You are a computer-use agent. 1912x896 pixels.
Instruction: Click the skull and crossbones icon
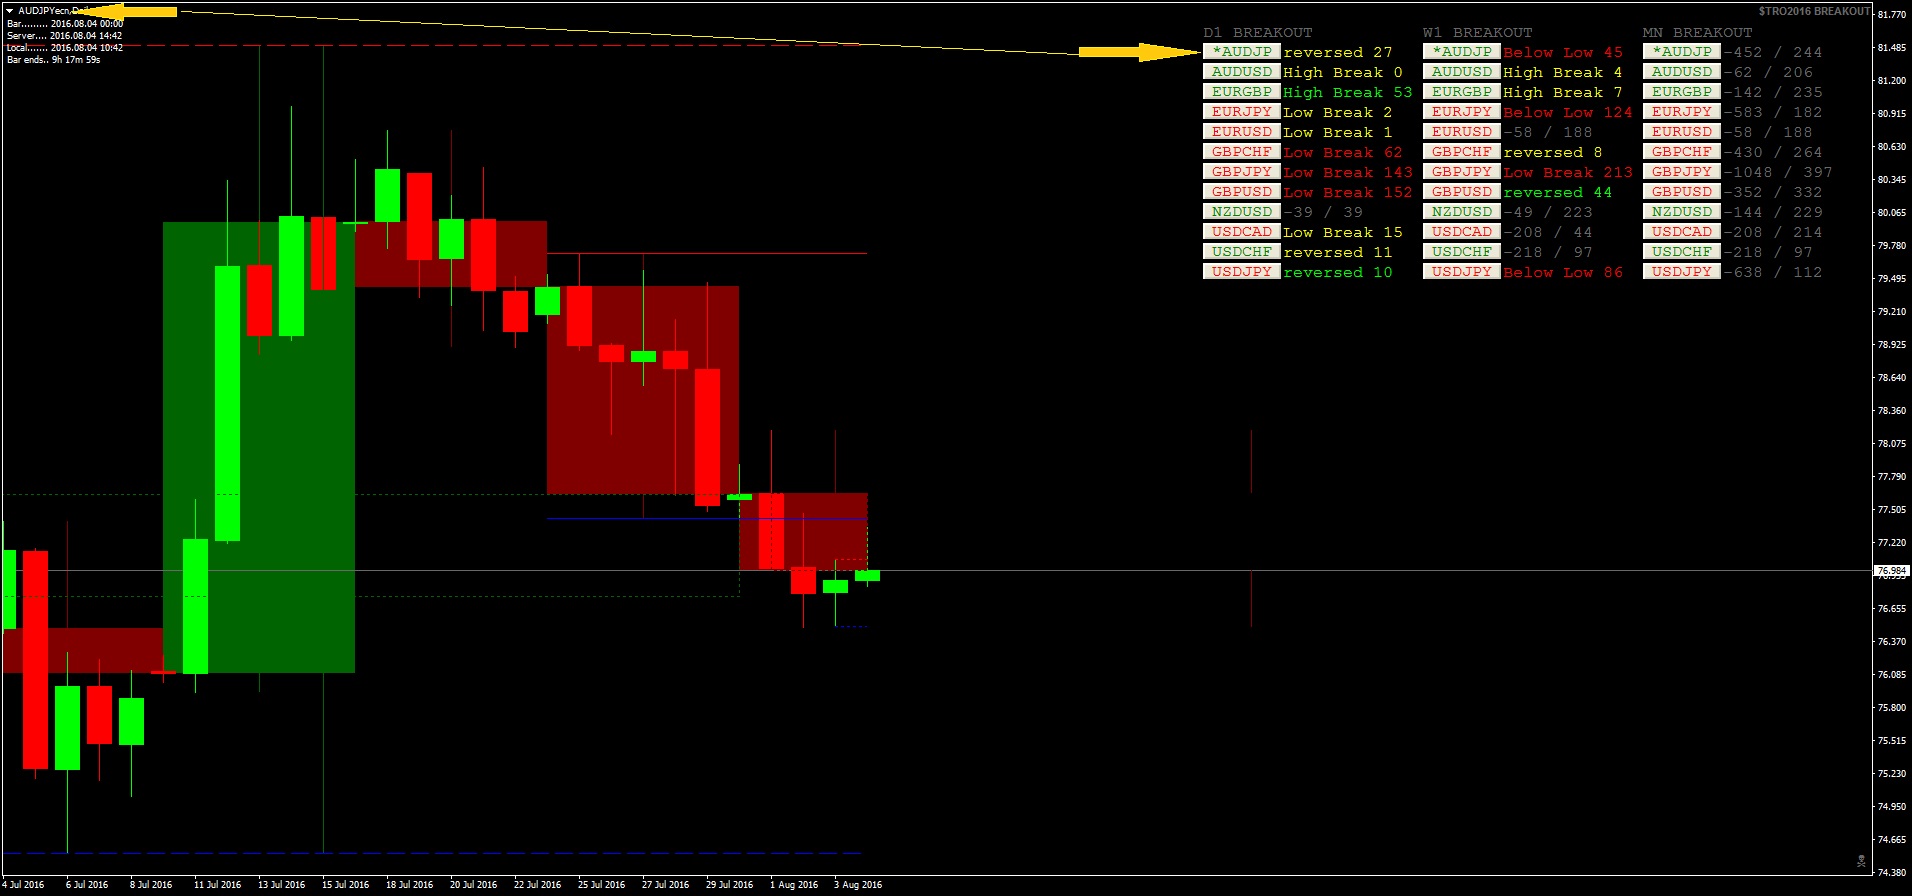click(x=1861, y=860)
